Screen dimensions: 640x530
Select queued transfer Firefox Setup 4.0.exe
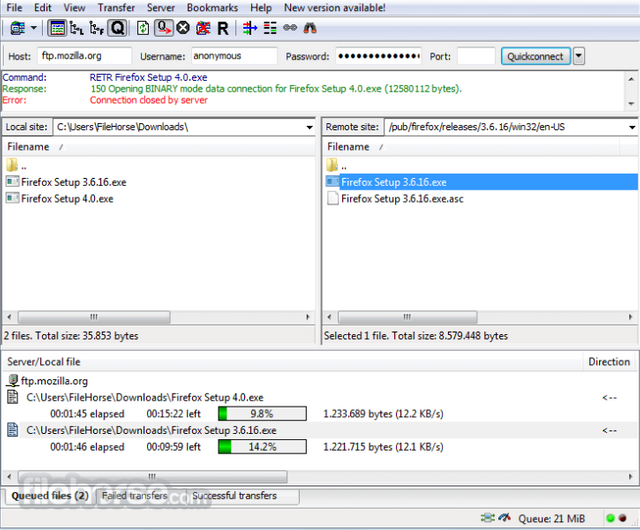[x=145, y=398]
